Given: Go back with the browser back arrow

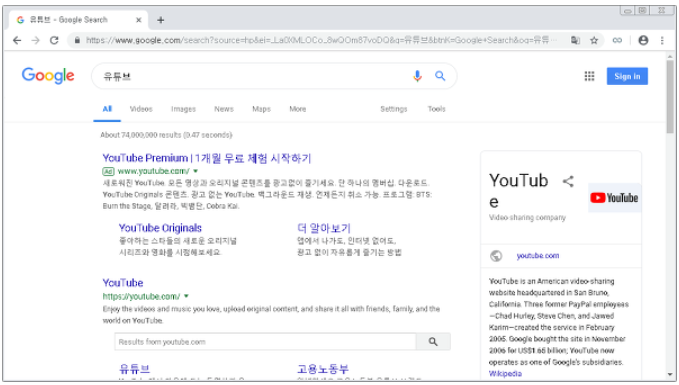Looking at the screenshot, I should click(x=17, y=40).
